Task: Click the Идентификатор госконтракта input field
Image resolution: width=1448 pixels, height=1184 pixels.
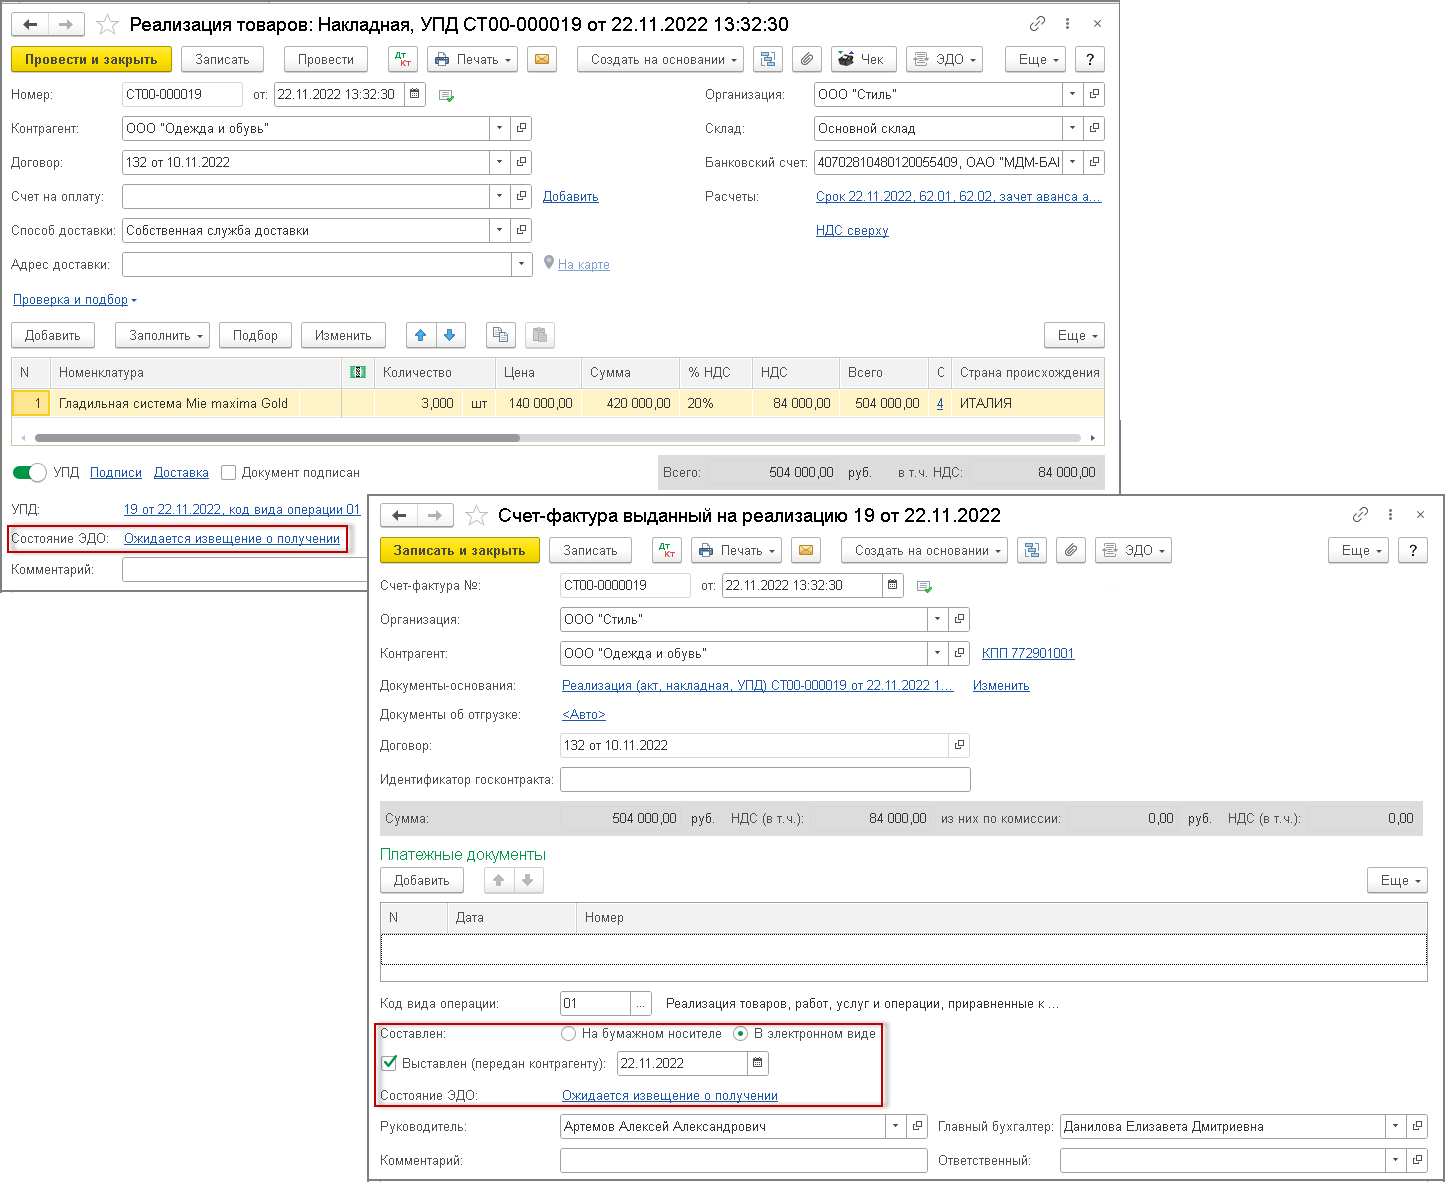Action: click(x=765, y=779)
